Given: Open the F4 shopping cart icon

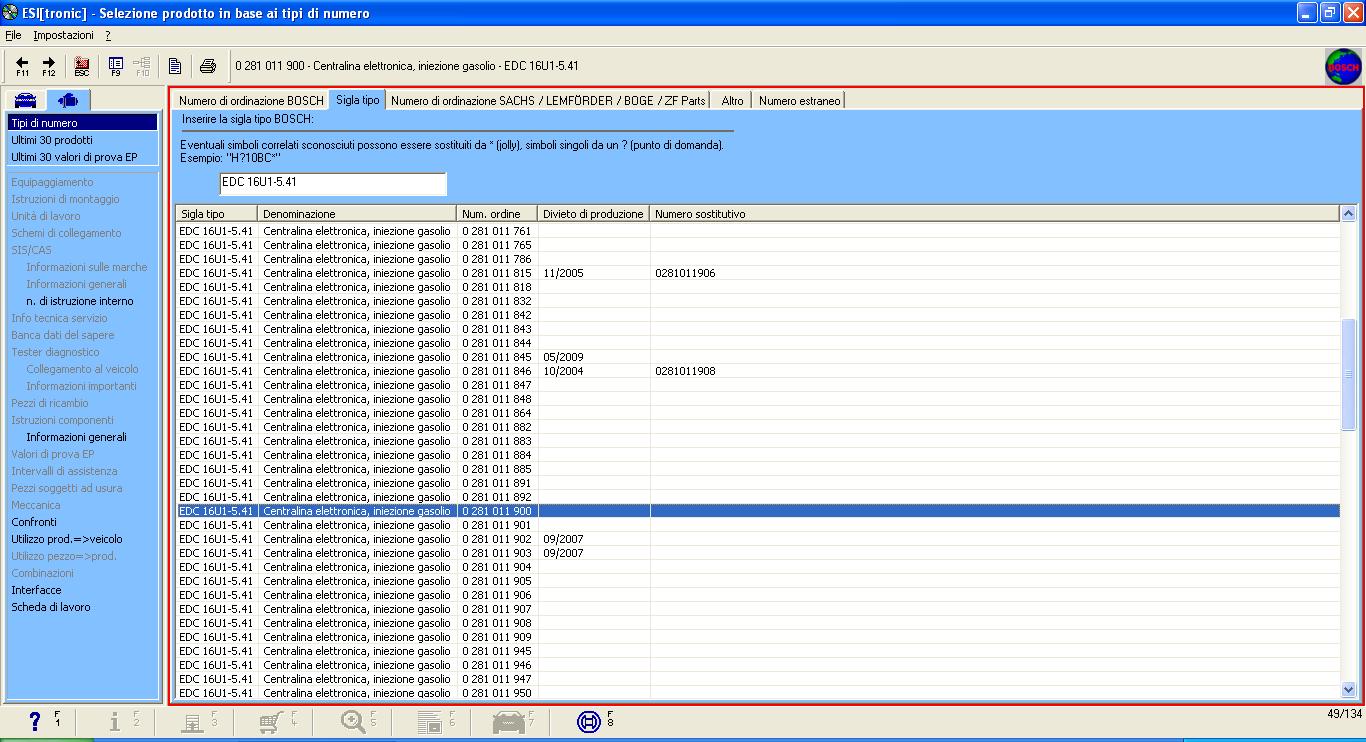Looking at the screenshot, I should point(270,721).
